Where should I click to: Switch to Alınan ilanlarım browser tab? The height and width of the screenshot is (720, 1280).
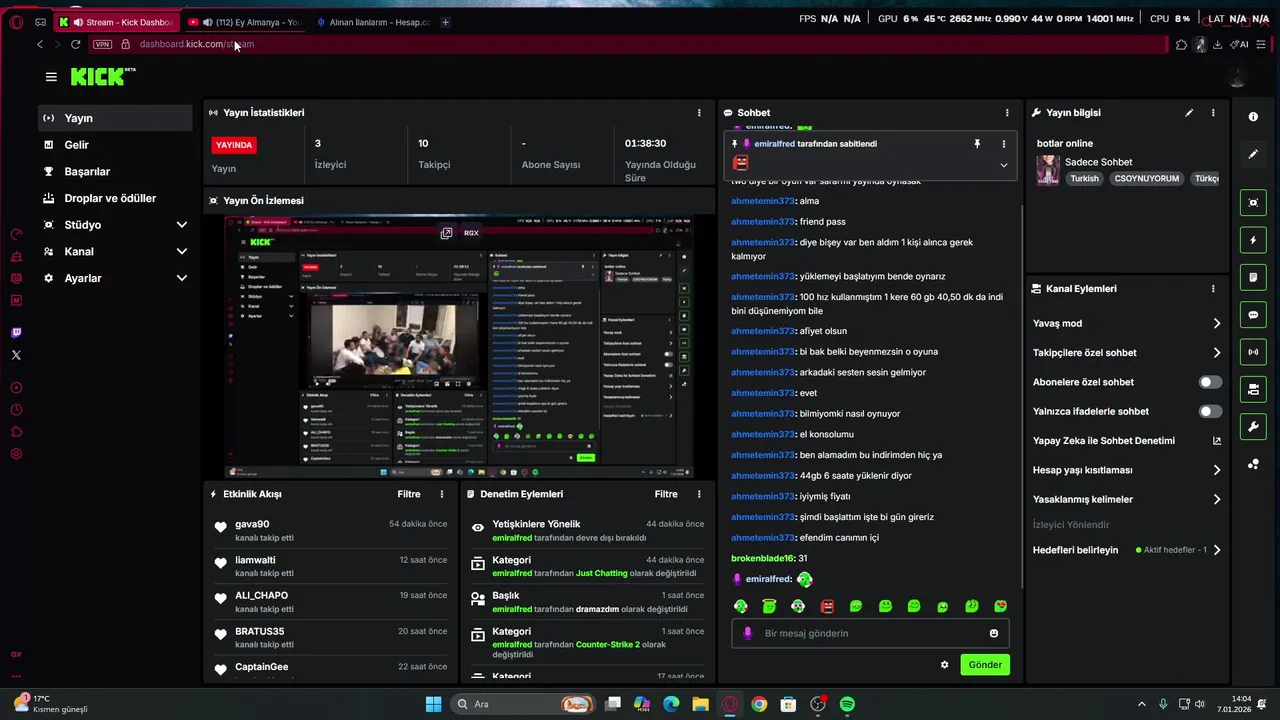(373, 22)
